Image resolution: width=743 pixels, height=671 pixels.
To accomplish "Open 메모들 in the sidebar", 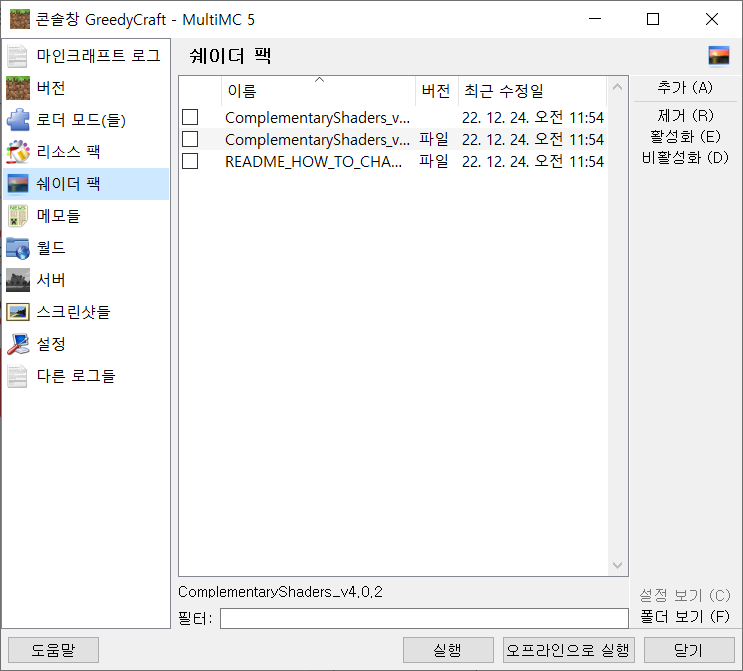I will 86,216.
